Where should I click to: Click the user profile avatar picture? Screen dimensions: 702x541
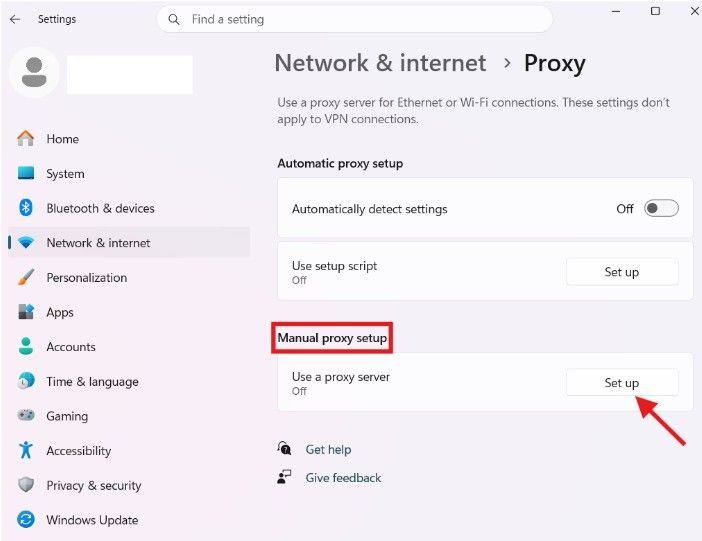[x=34, y=72]
